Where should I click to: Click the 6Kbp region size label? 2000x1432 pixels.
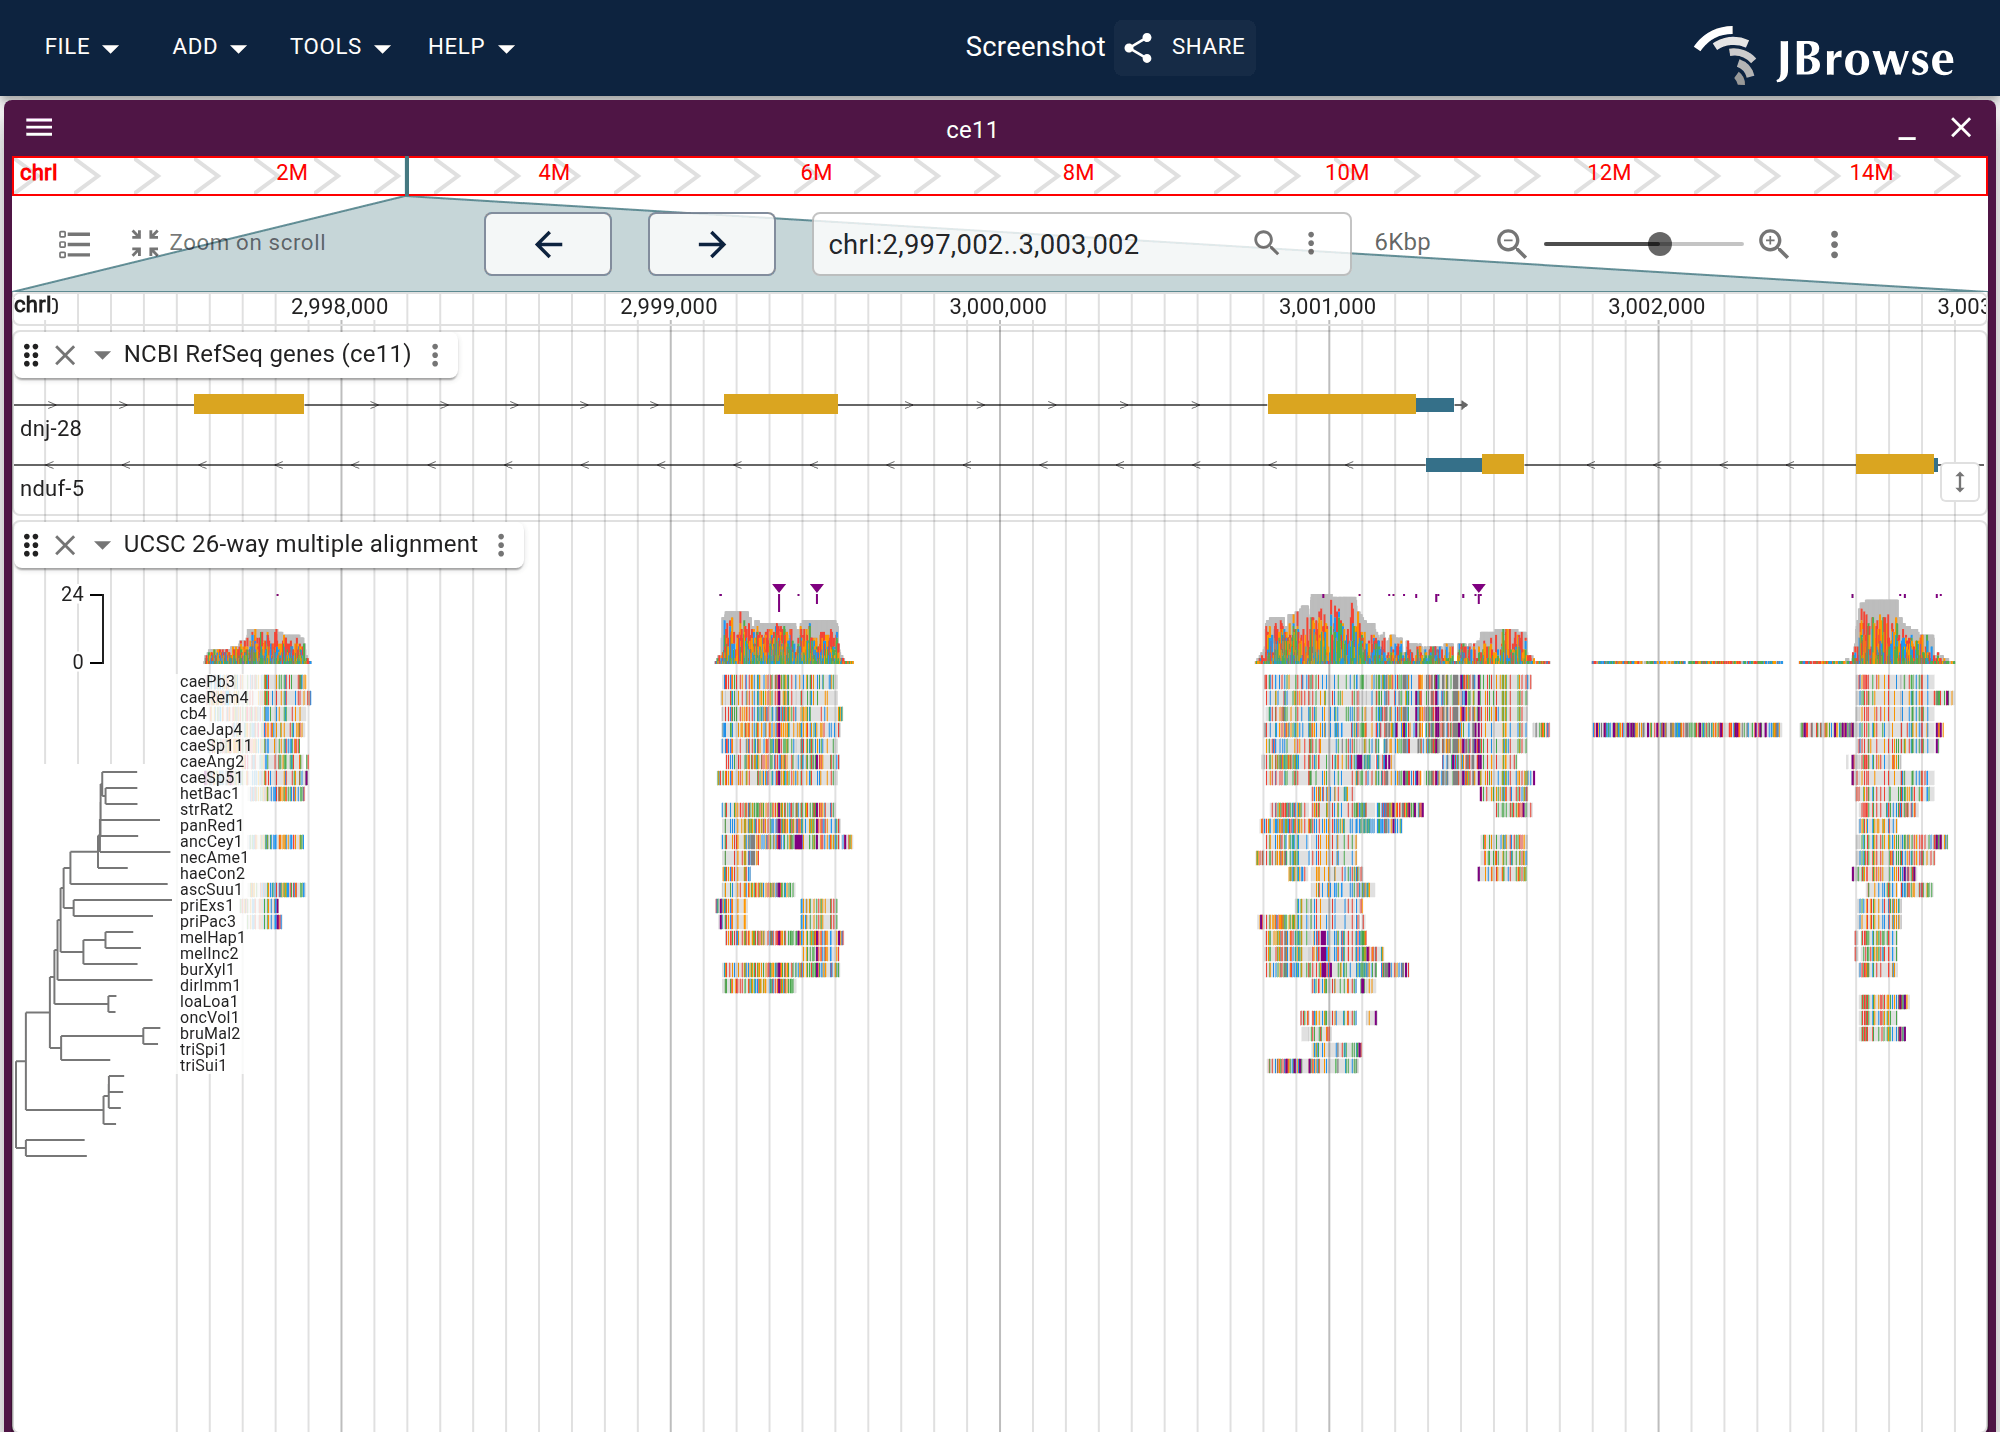pyautogui.click(x=1402, y=243)
